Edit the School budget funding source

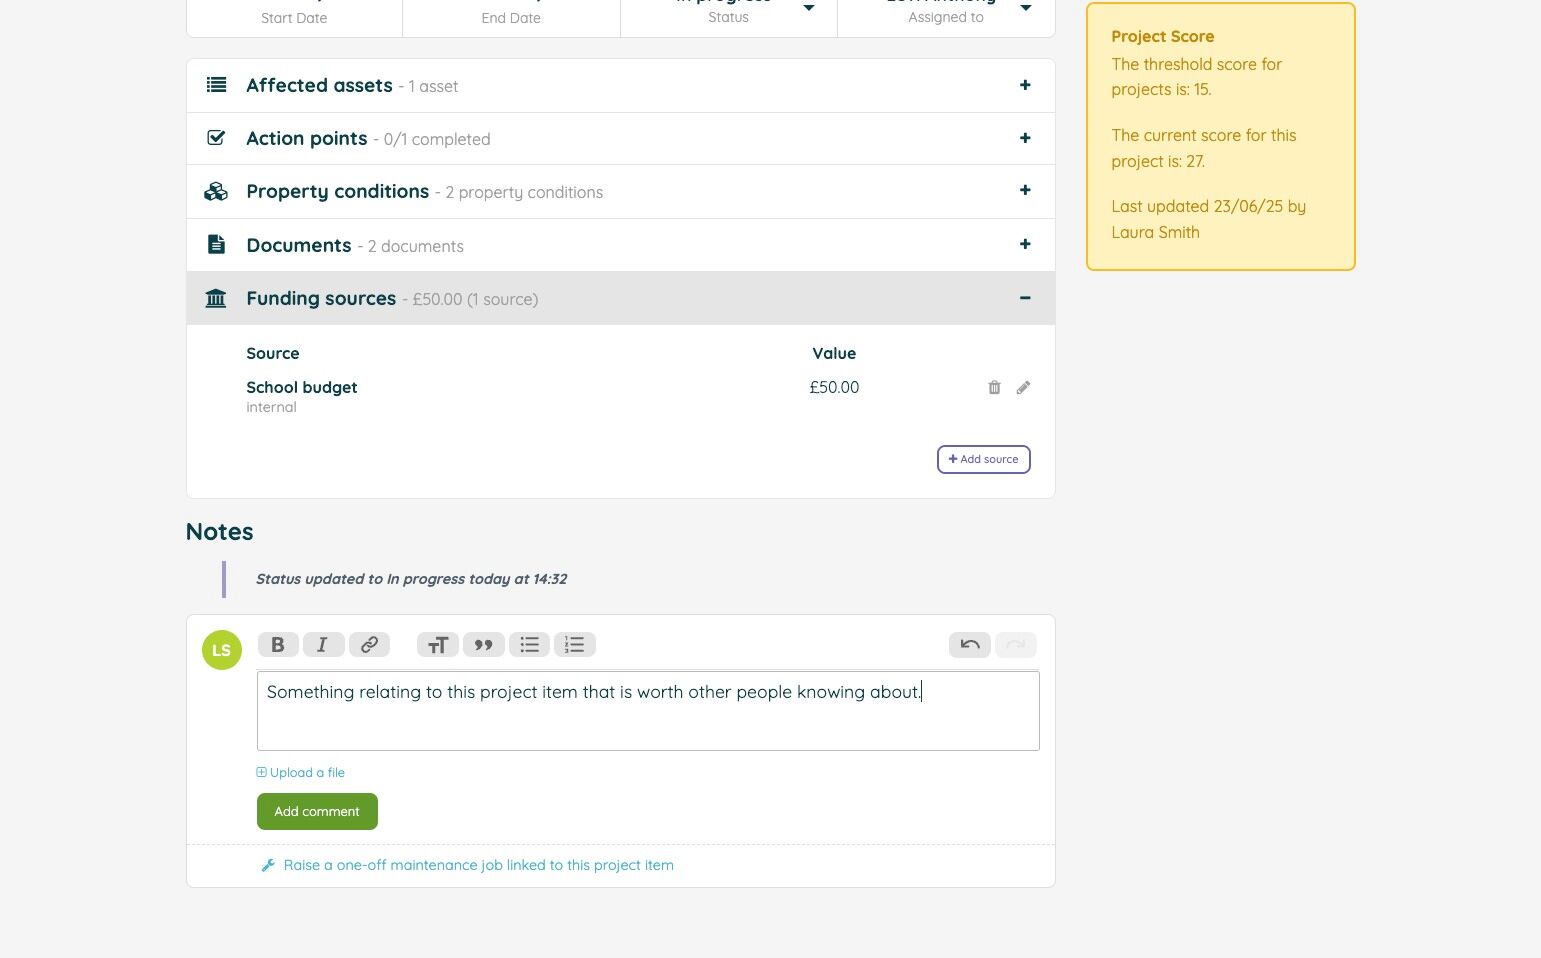(x=1023, y=388)
